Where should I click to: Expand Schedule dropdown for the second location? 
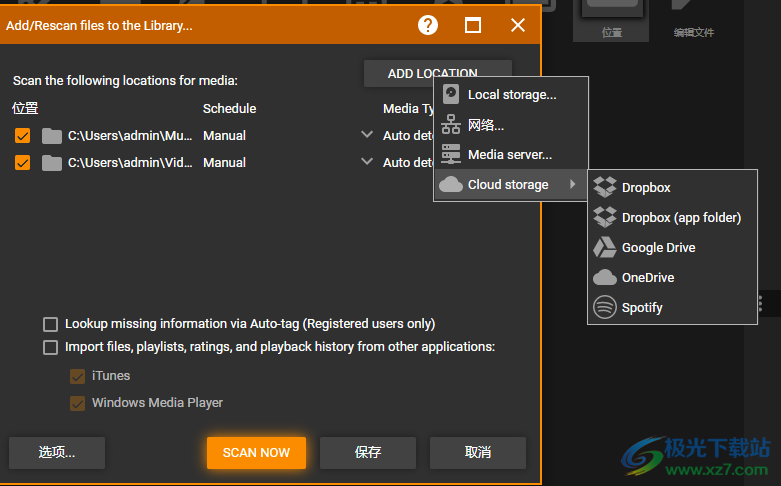click(x=366, y=162)
